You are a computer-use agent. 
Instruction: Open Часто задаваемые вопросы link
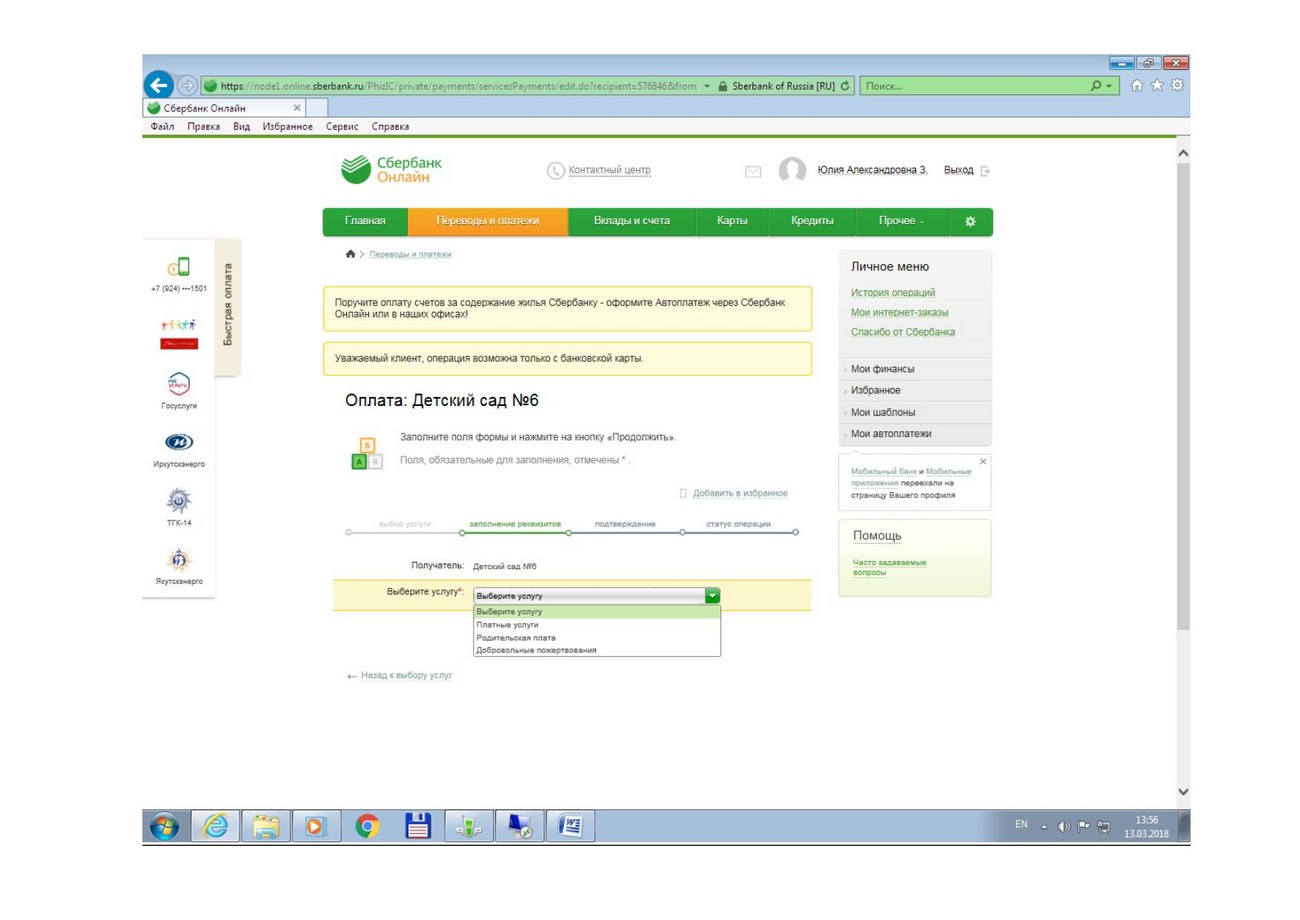coord(888,567)
